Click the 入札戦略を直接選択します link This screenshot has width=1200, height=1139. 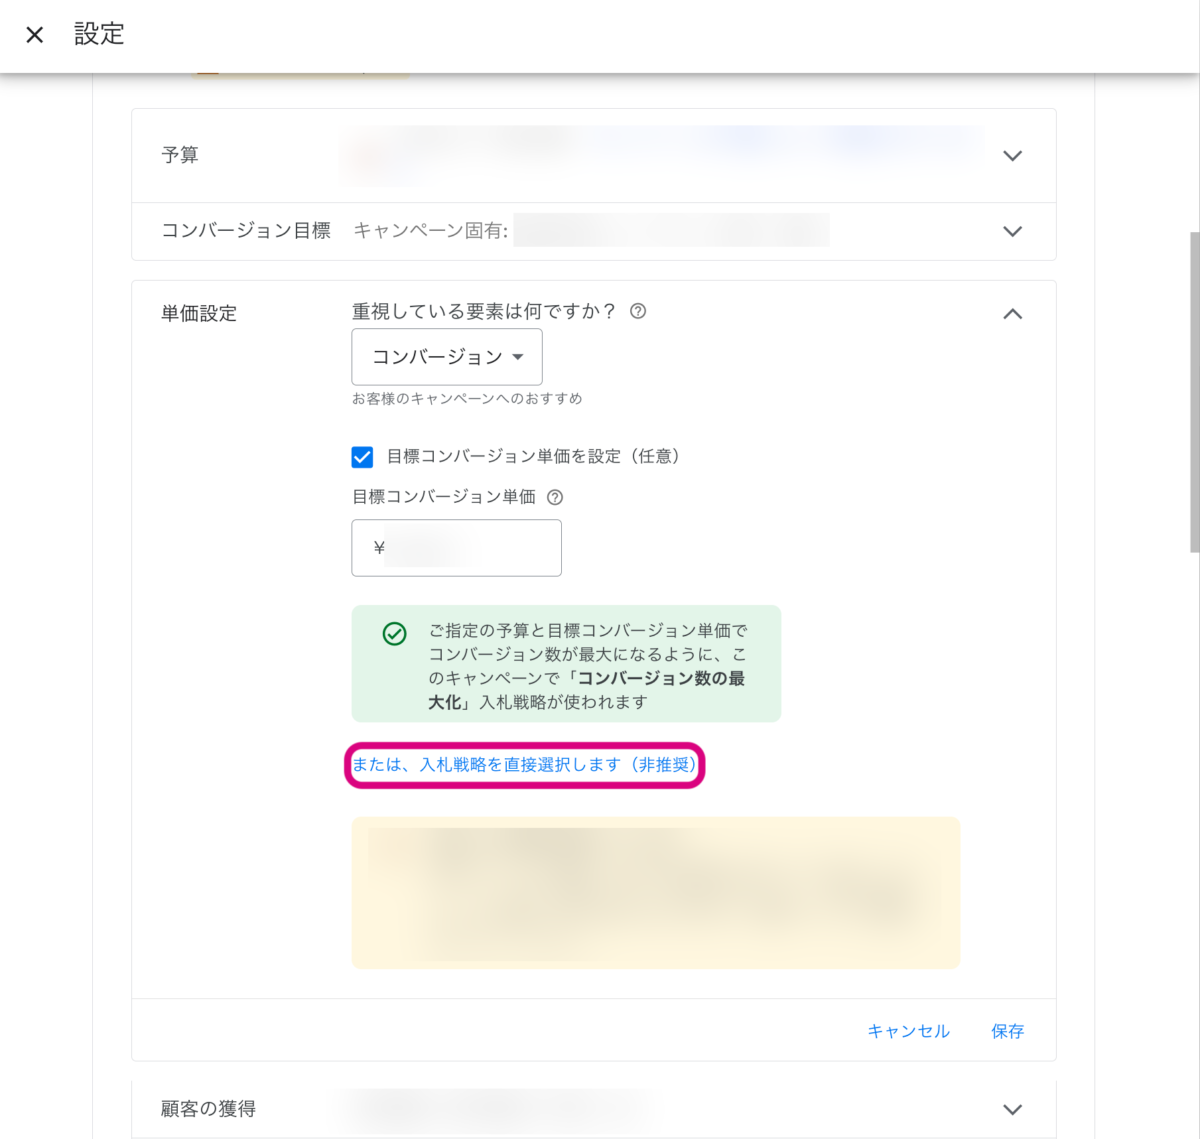(524, 765)
